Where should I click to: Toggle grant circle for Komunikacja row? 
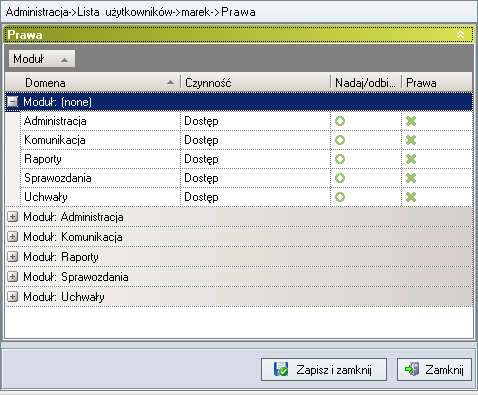point(340,140)
